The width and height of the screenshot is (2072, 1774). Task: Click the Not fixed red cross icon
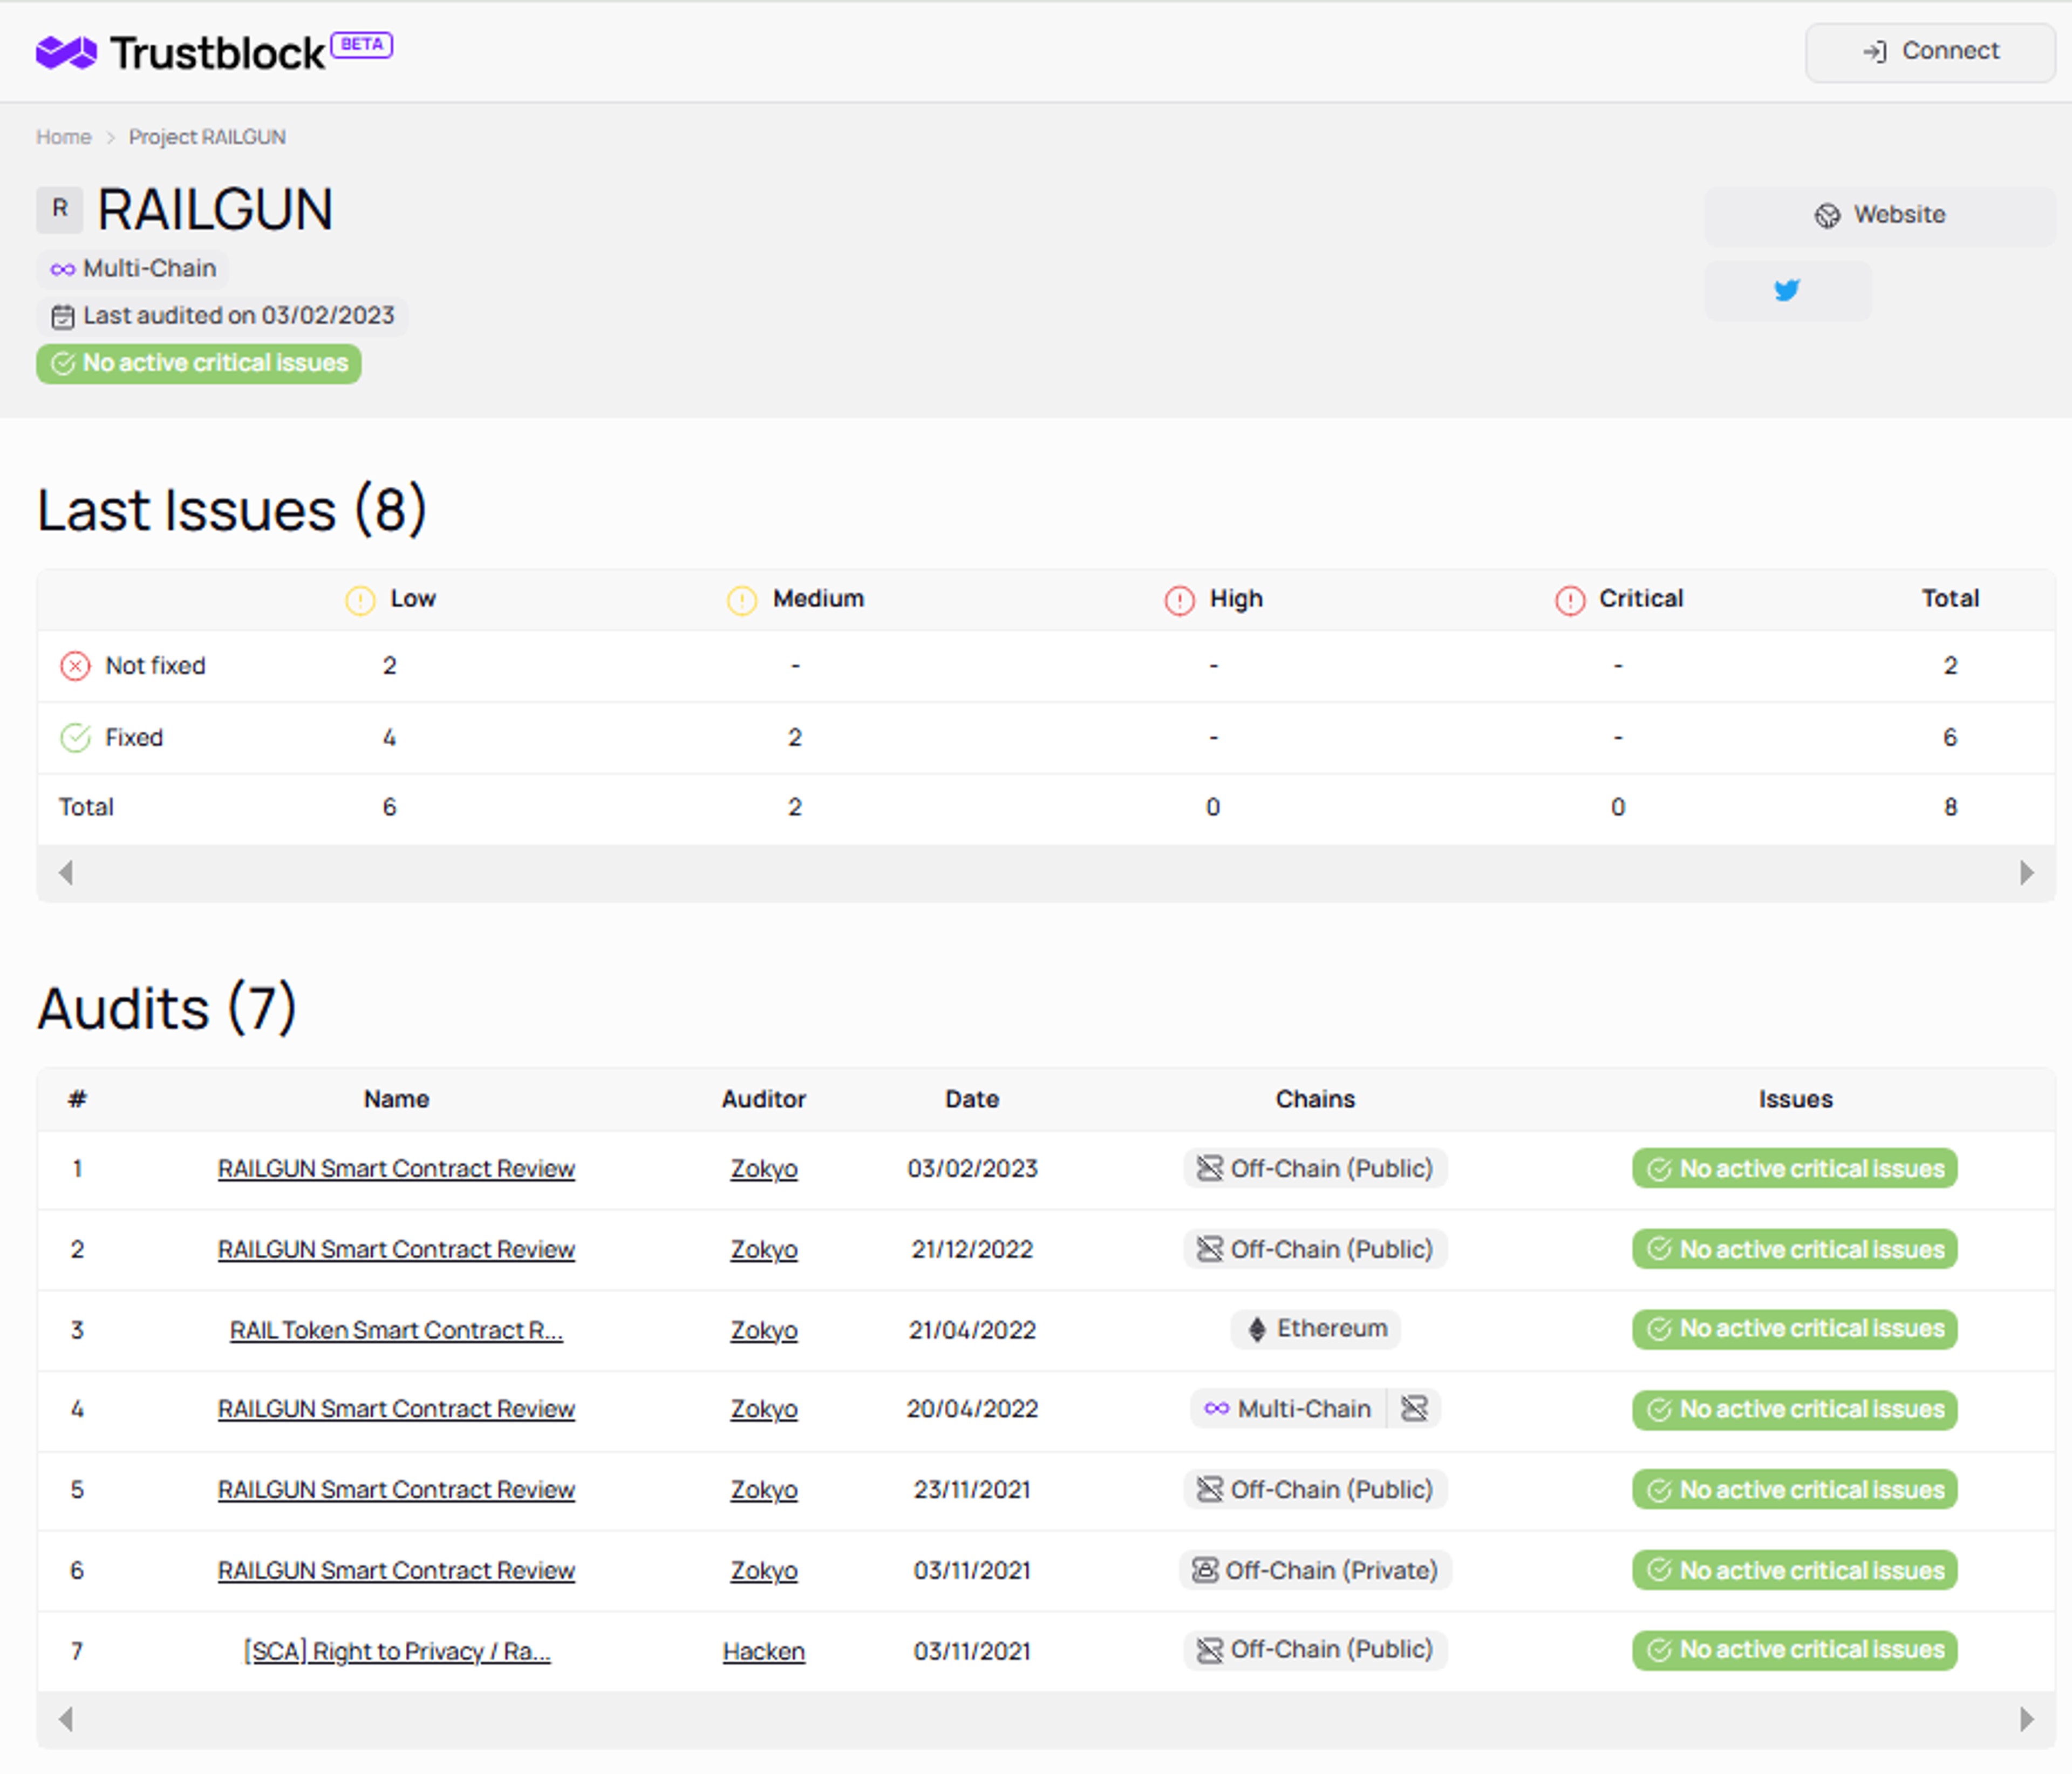tap(75, 666)
